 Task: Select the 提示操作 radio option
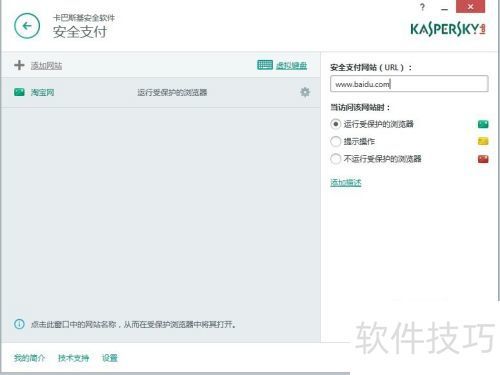click(336, 141)
